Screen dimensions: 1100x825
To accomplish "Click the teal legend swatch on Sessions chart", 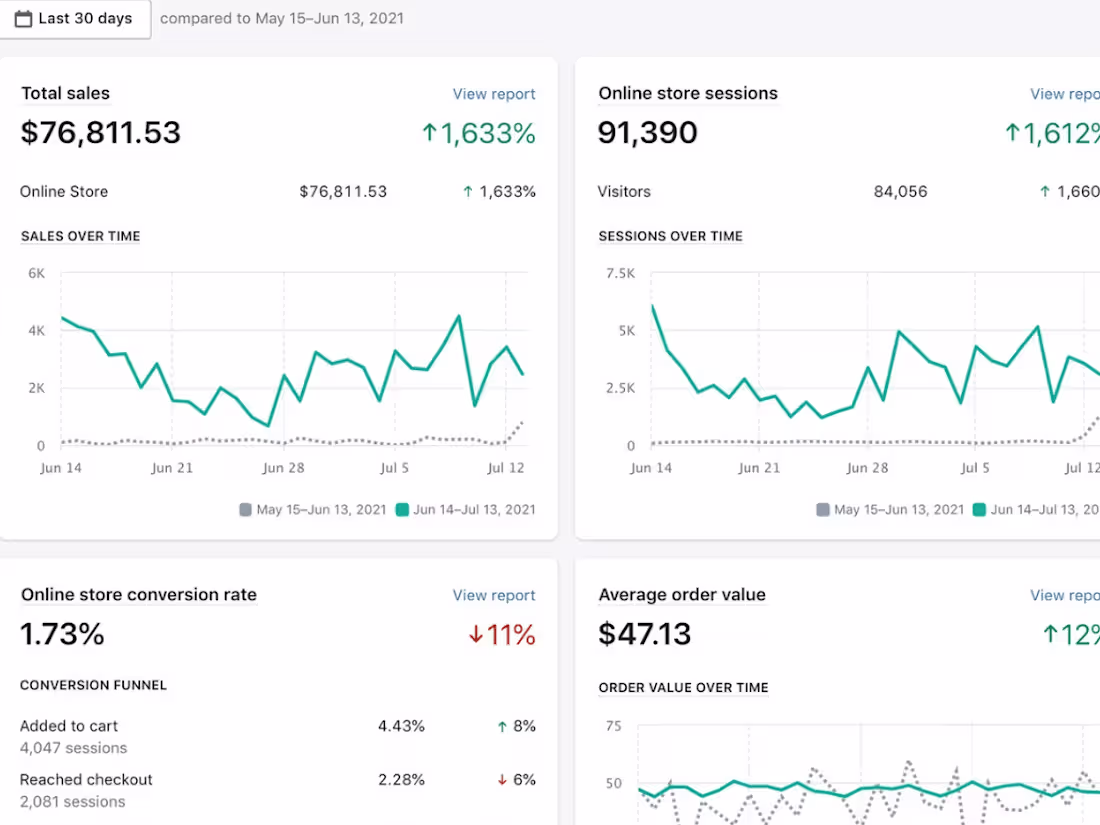I will coord(978,510).
